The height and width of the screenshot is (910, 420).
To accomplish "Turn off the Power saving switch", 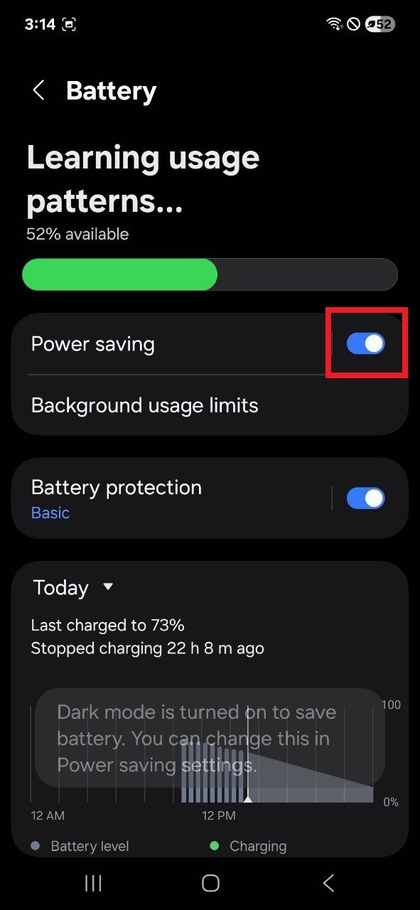I will click(365, 344).
